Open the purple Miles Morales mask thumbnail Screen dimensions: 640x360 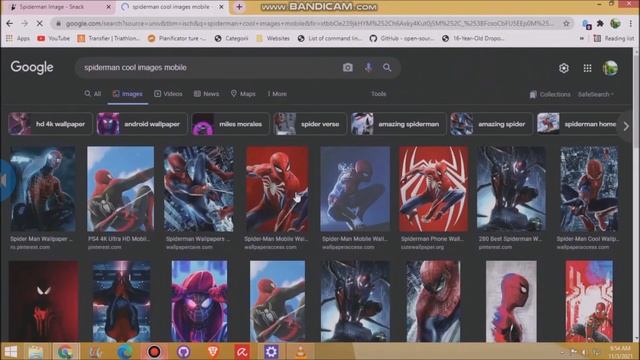pos(200,301)
